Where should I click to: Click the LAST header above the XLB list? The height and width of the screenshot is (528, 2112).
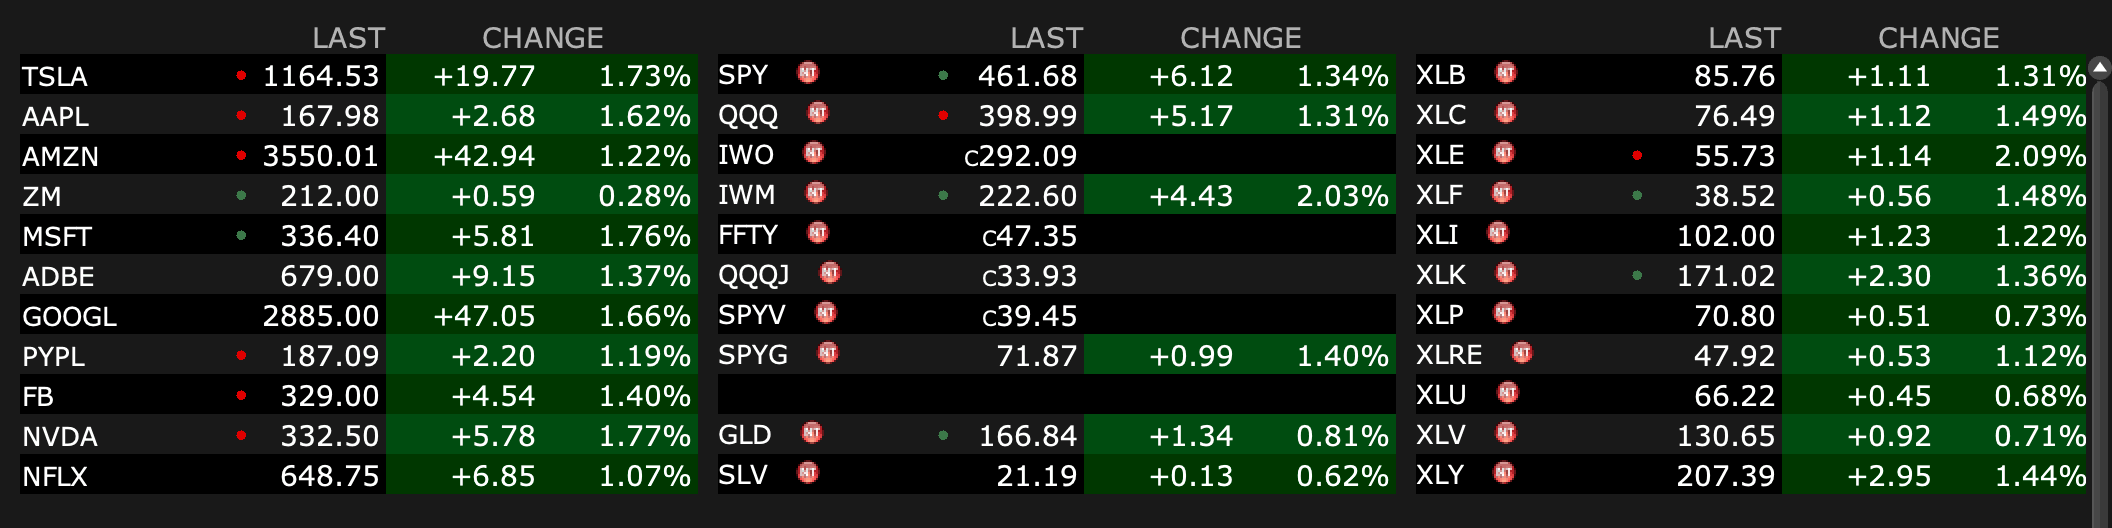pyautogui.click(x=1744, y=38)
